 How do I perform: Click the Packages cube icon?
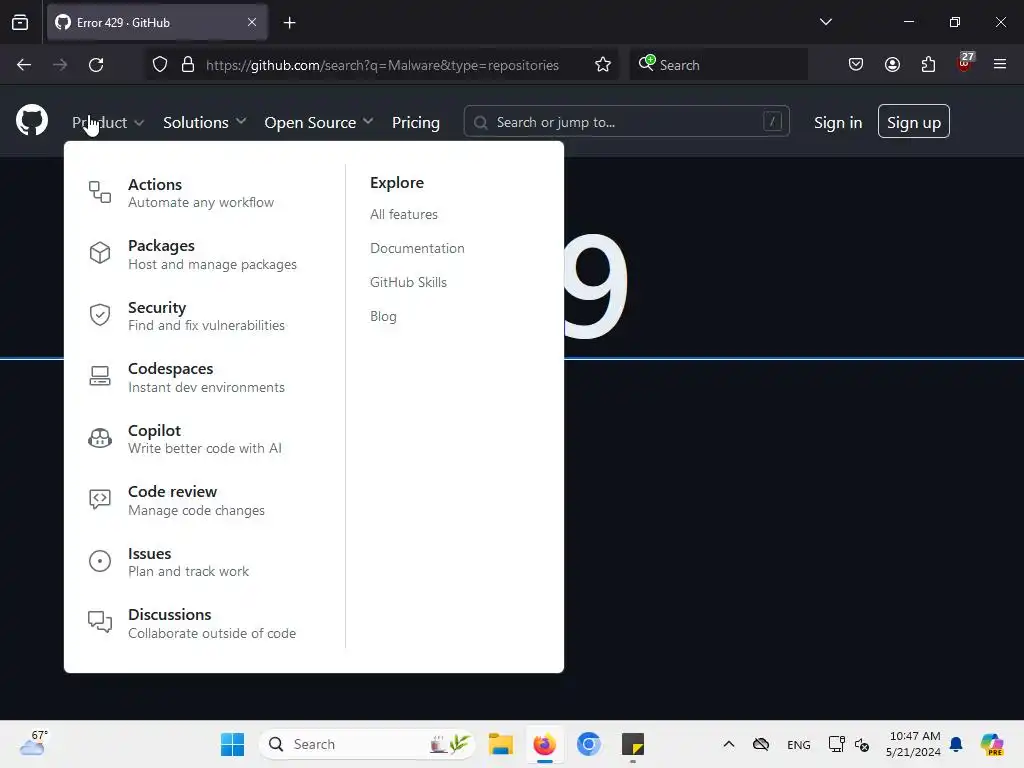click(100, 253)
